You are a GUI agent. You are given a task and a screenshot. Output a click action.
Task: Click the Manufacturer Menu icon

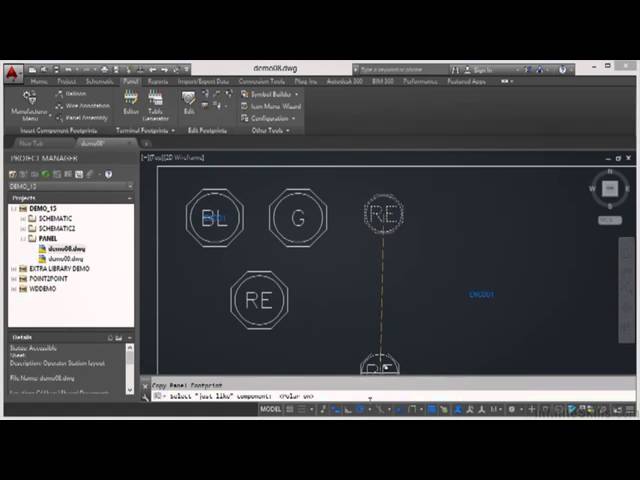(x=29, y=97)
